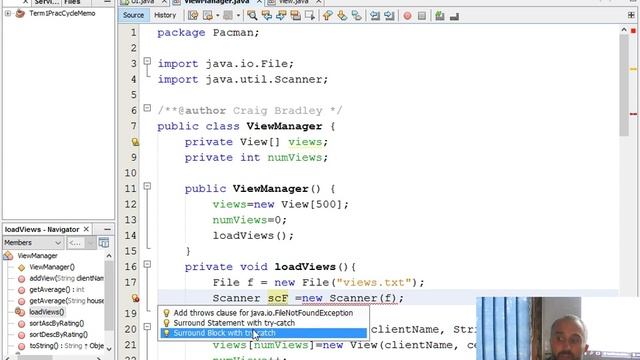Image resolution: width=640 pixels, height=360 pixels.
Task: Click the red error mark at stripe top
Action: (x=633, y=31)
